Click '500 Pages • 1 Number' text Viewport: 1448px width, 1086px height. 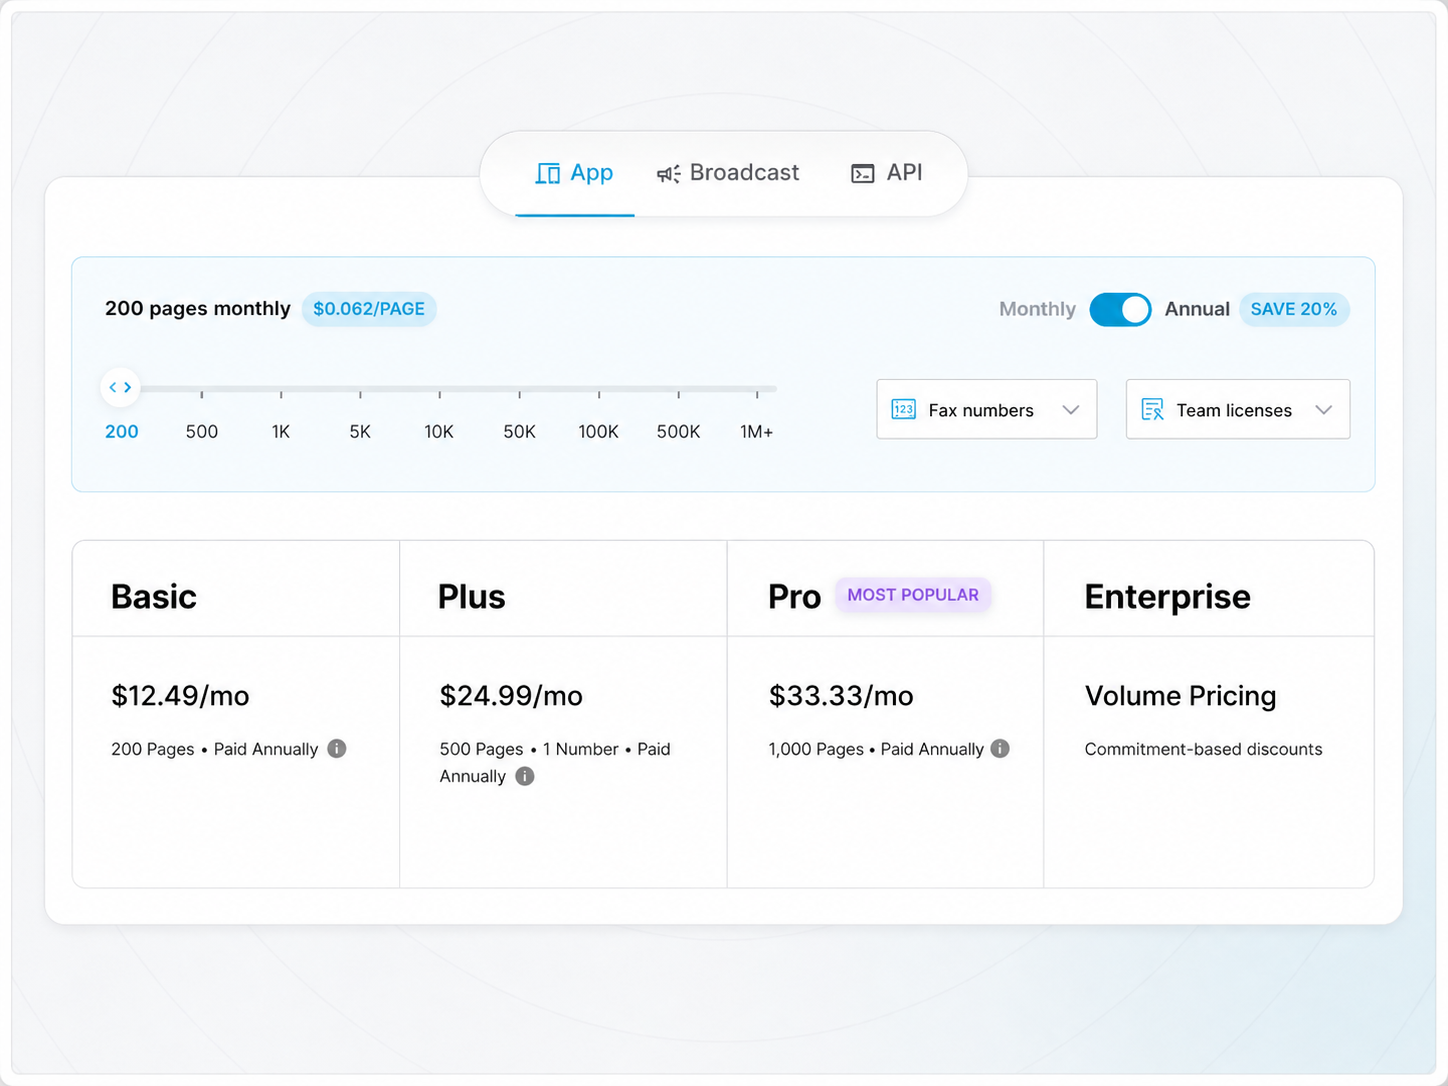pyautogui.click(x=529, y=749)
